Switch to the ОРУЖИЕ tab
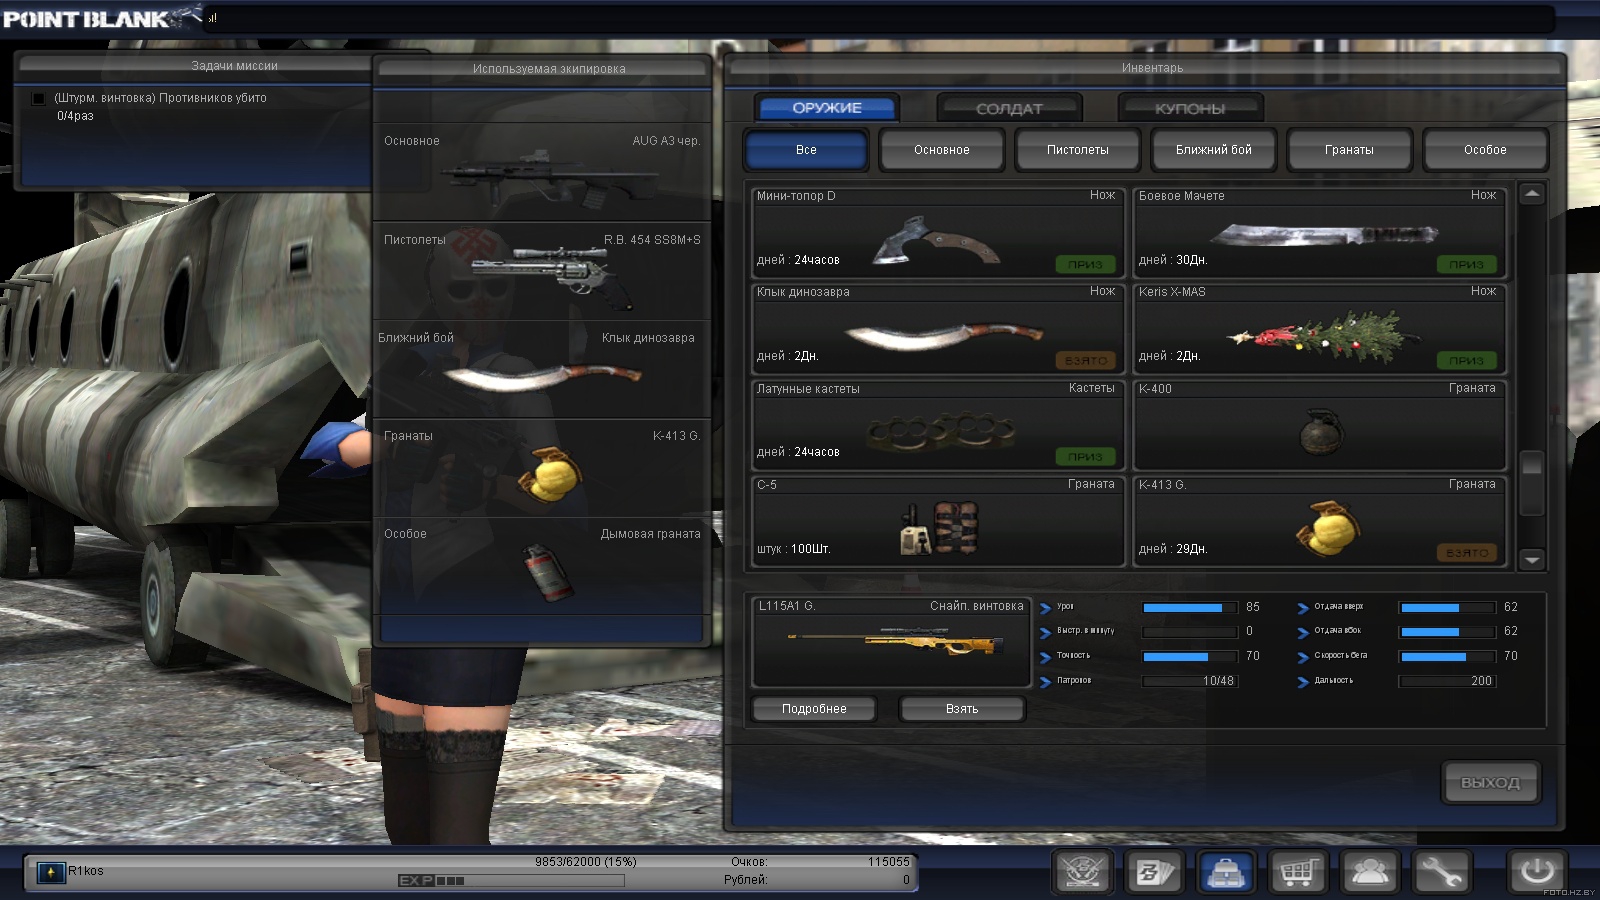 coord(827,108)
